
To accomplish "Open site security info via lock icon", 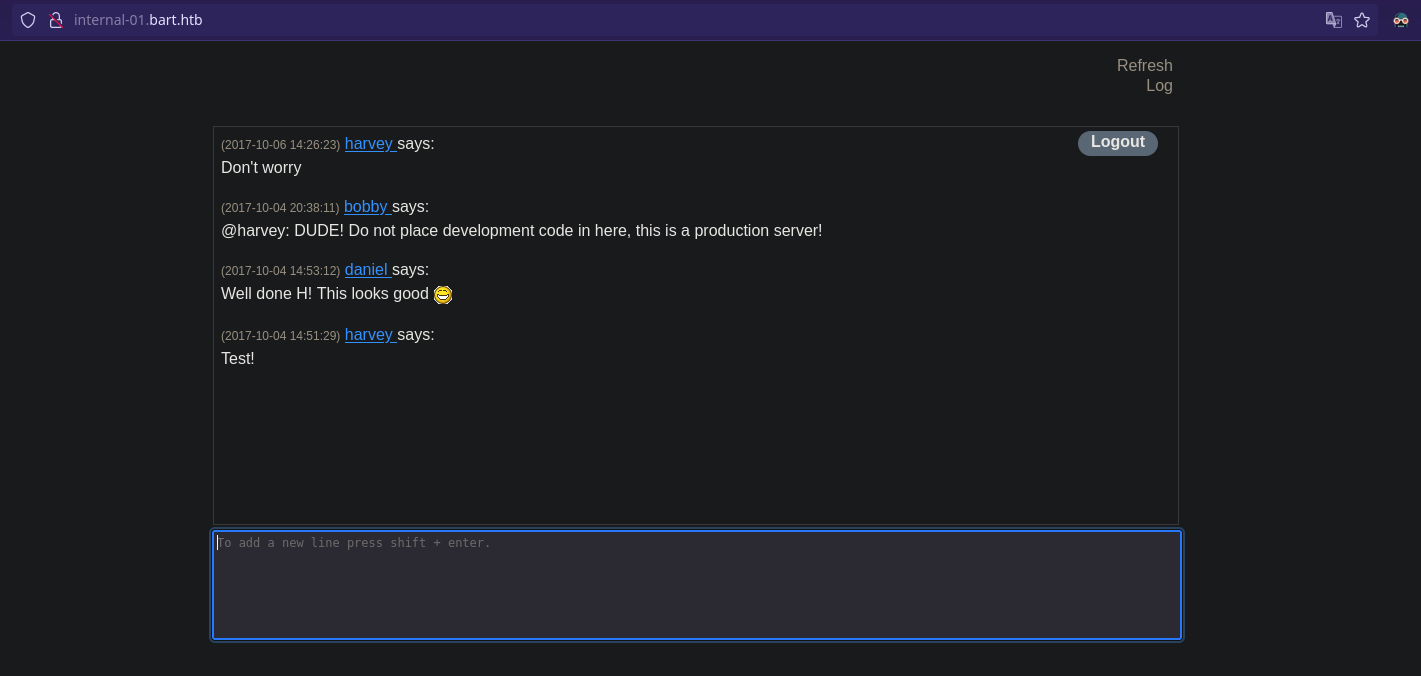I will tap(56, 20).
